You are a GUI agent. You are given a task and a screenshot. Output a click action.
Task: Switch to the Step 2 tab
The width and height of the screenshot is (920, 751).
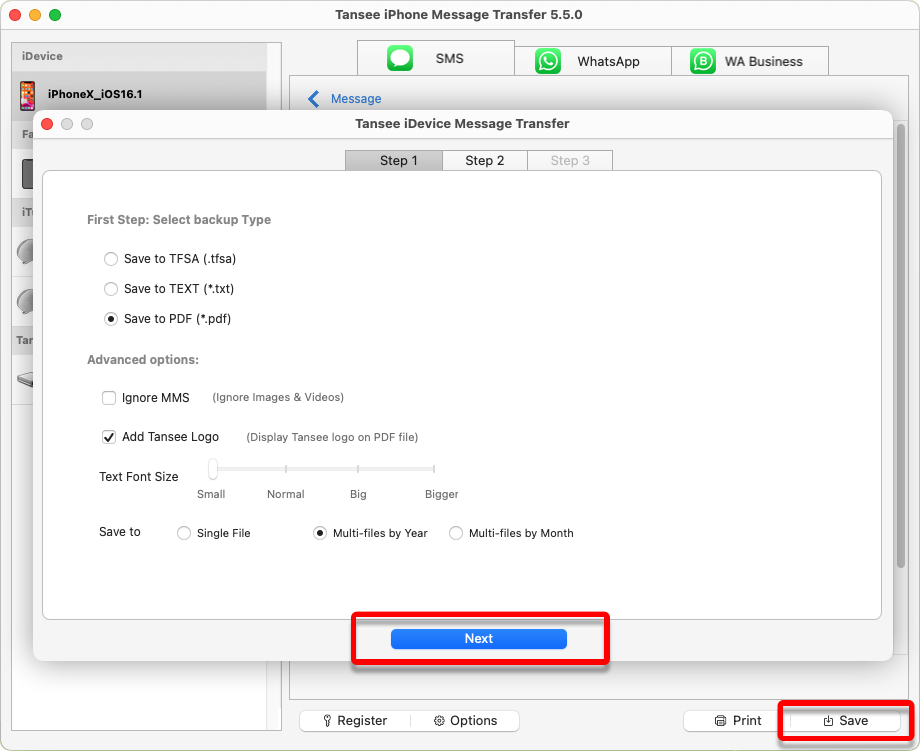pos(485,160)
